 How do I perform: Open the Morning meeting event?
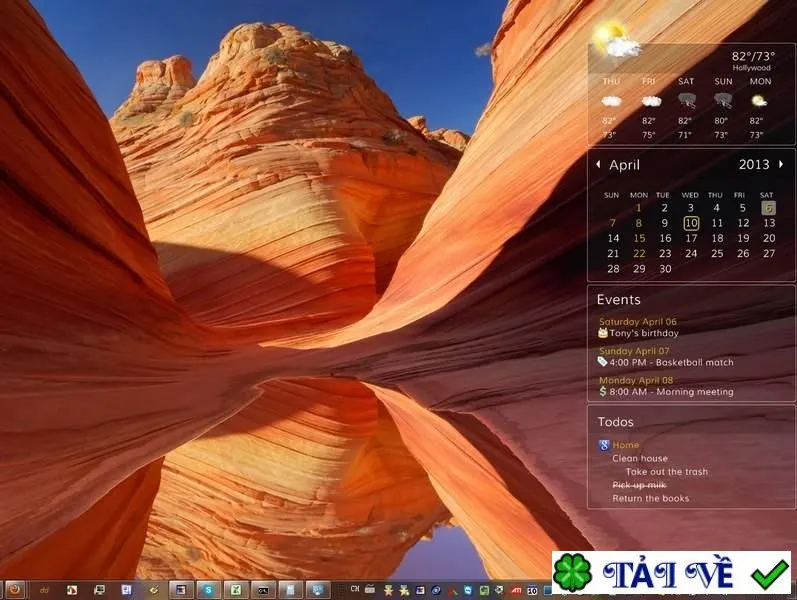pyautogui.click(x=671, y=392)
